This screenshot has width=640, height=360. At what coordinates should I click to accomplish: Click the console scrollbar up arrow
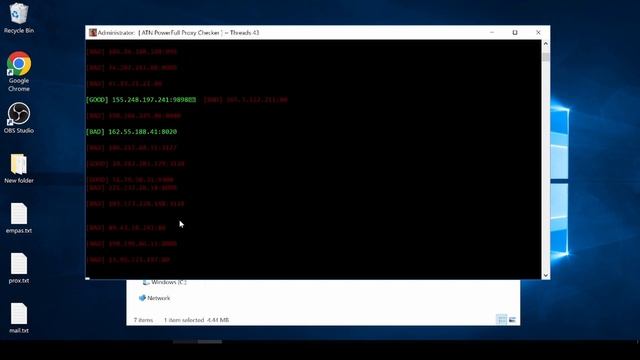pos(546,44)
